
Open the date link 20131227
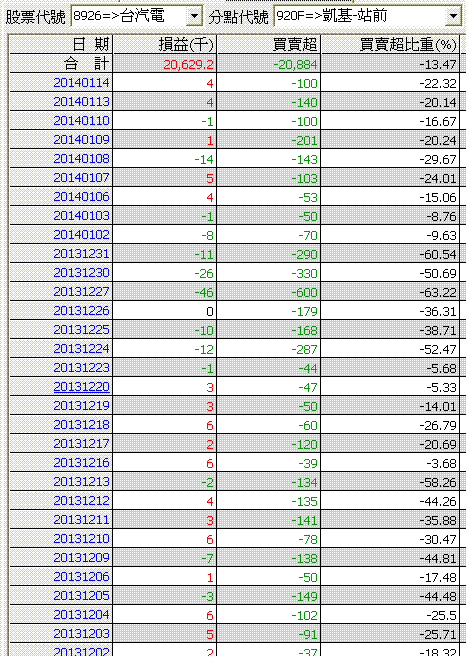coord(82,292)
